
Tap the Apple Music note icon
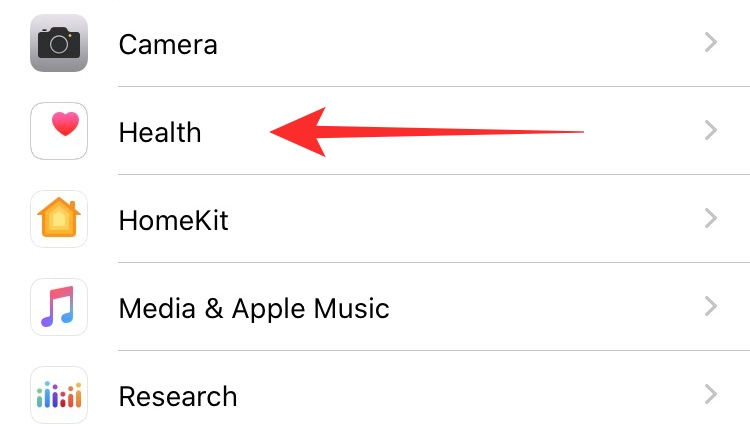(x=59, y=307)
